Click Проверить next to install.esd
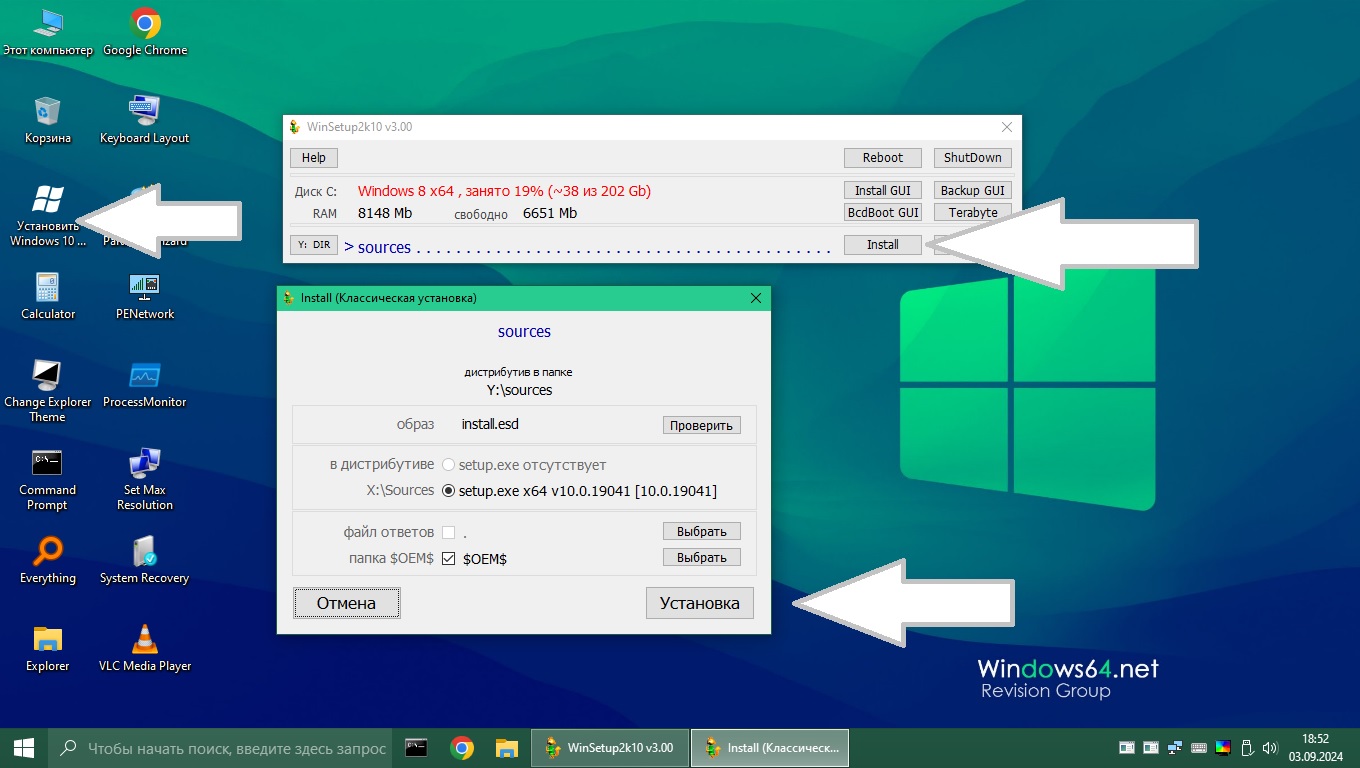The height and width of the screenshot is (768, 1360). point(701,424)
